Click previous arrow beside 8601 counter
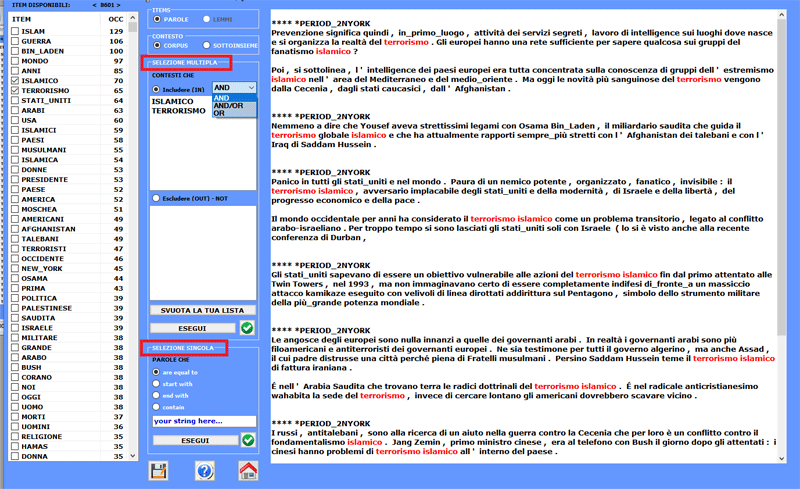 point(94,5)
